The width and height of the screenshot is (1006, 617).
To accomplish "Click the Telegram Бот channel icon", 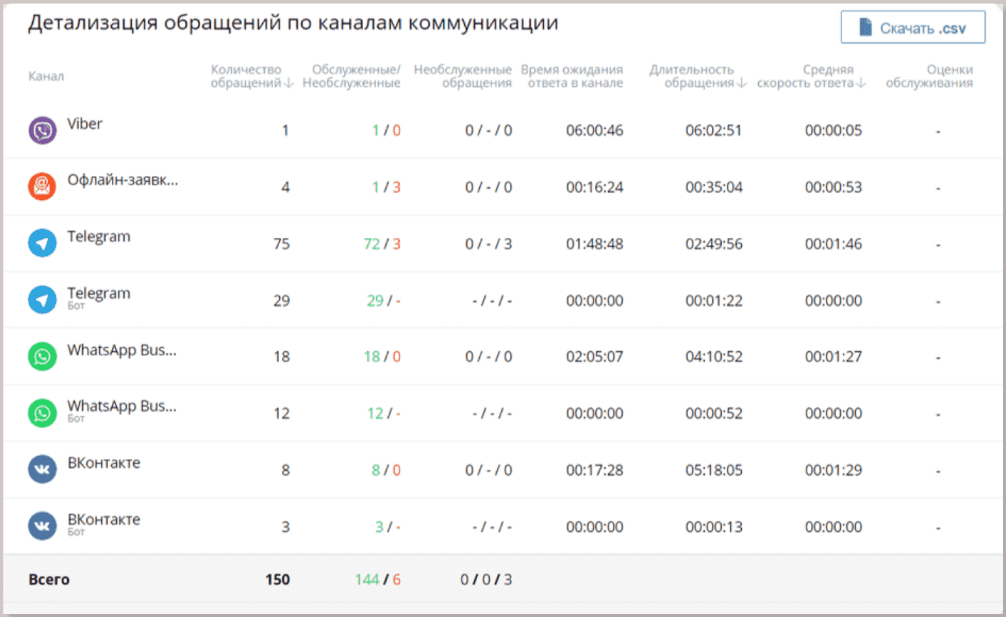I will point(42,300).
